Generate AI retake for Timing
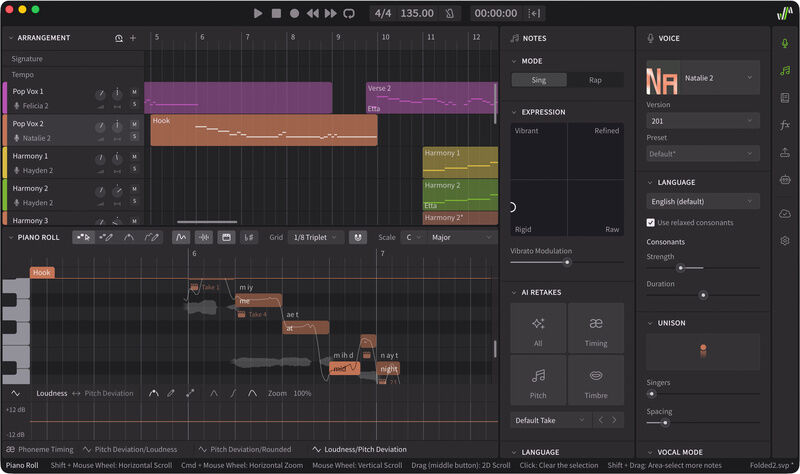The height and width of the screenshot is (474, 800). tap(596, 329)
